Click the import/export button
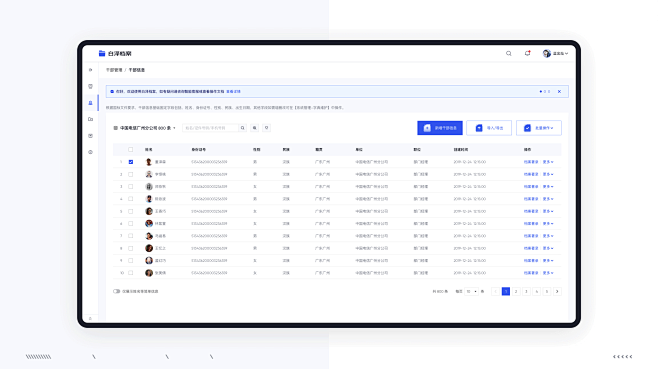658x369 pixels. (x=489, y=128)
